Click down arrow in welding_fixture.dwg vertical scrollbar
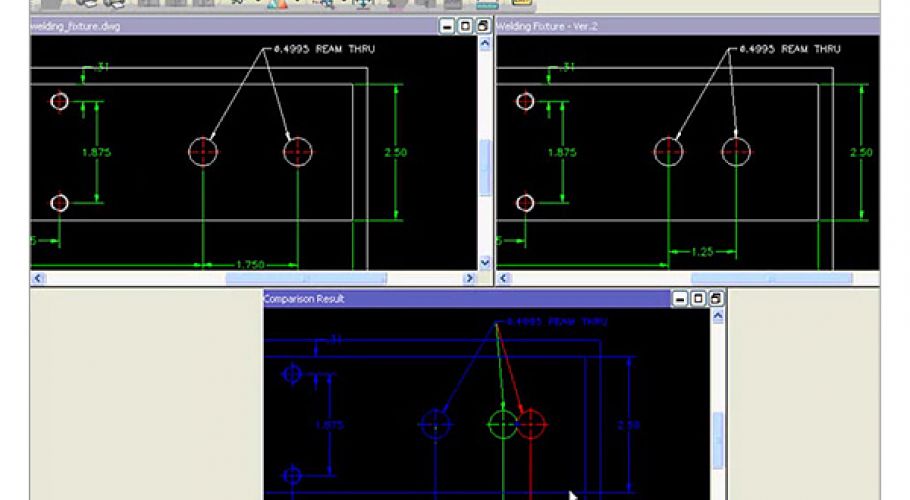 point(485,263)
